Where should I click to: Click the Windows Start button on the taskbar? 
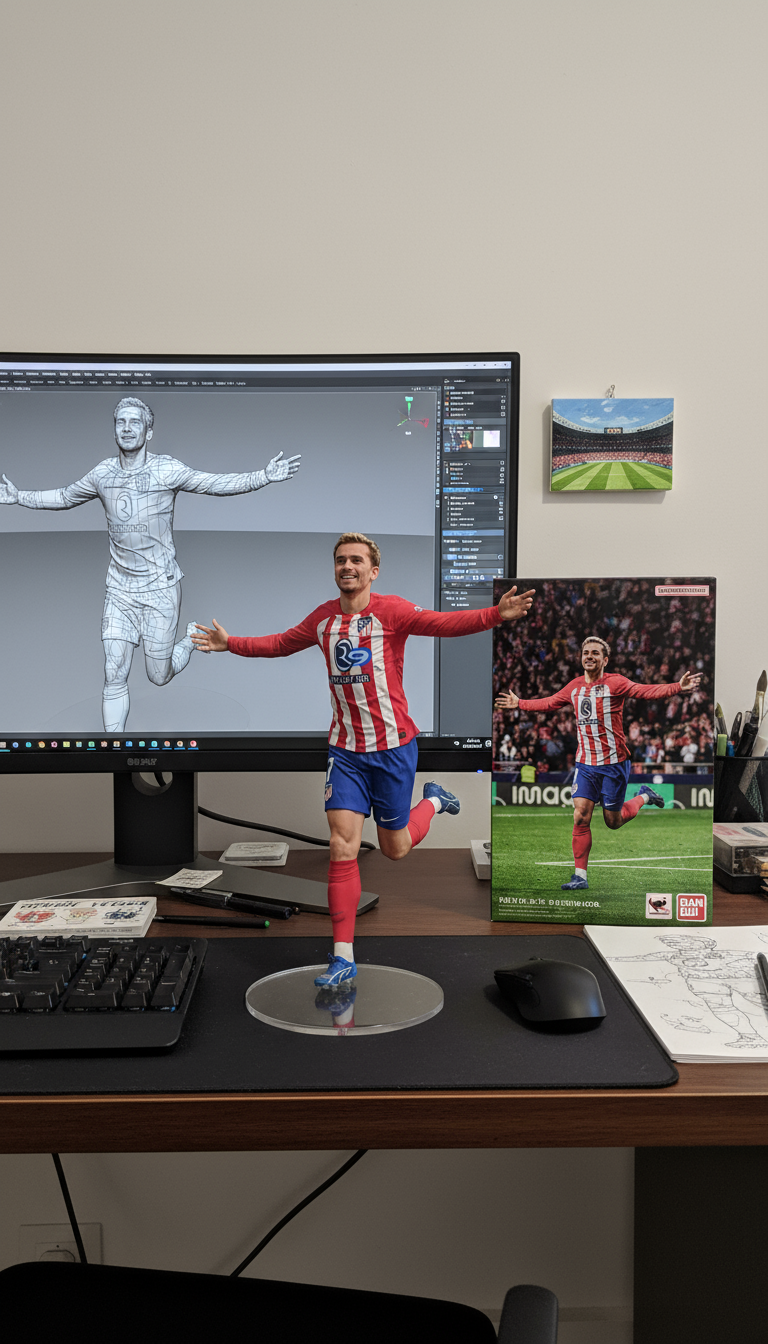click(4, 744)
